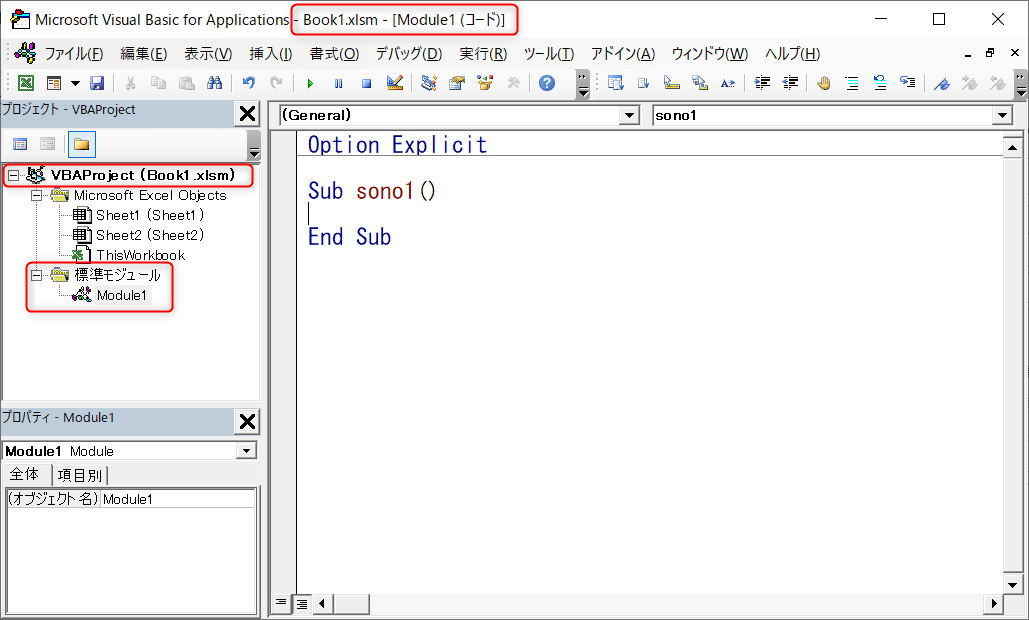1029x620 pixels.
Task: Toggle Bookmark flag icon
Action: (942, 83)
